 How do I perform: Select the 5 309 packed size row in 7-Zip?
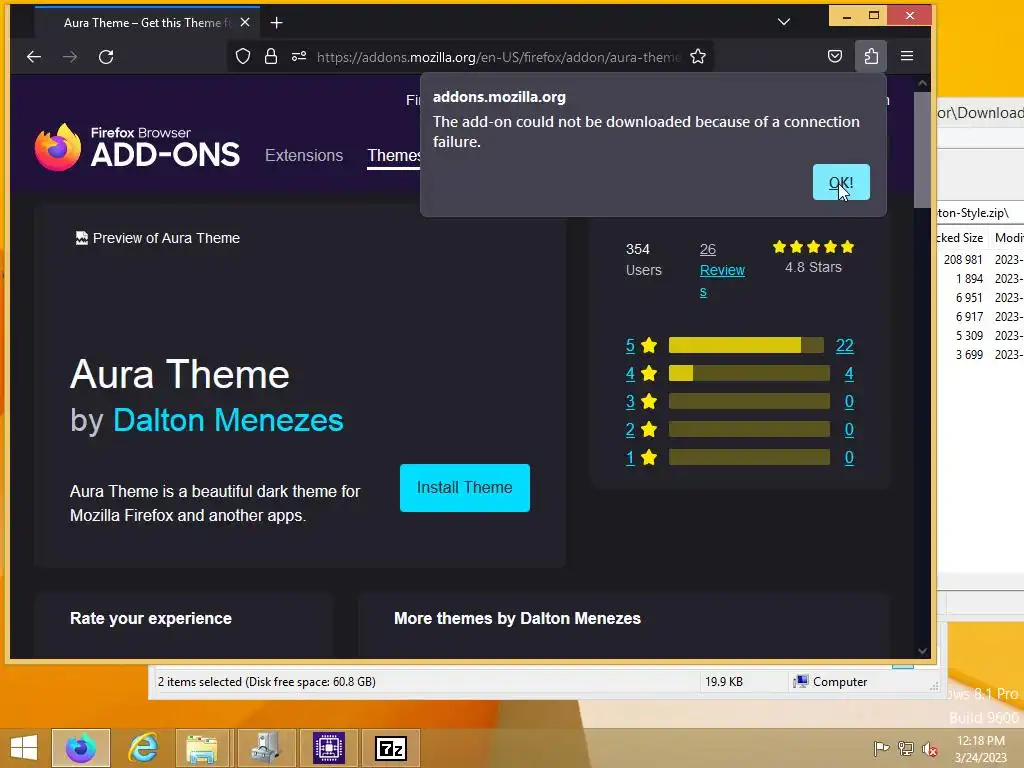980,335
